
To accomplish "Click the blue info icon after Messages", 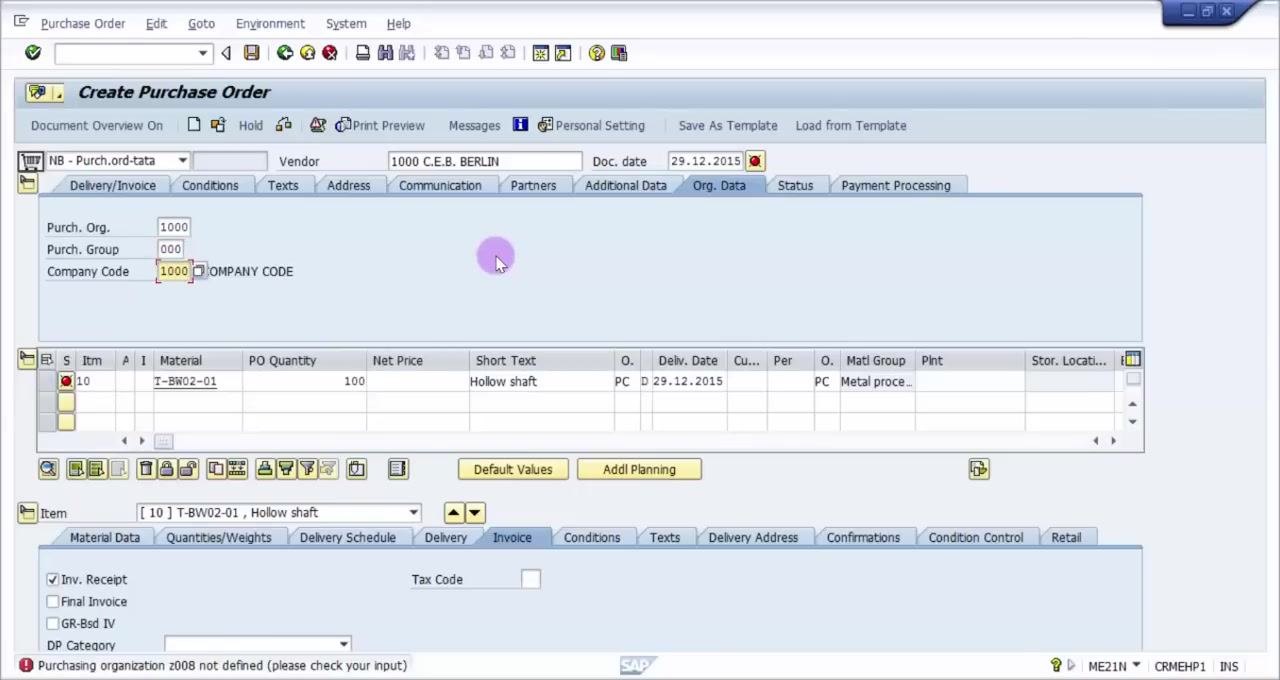I will click(x=520, y=125).
